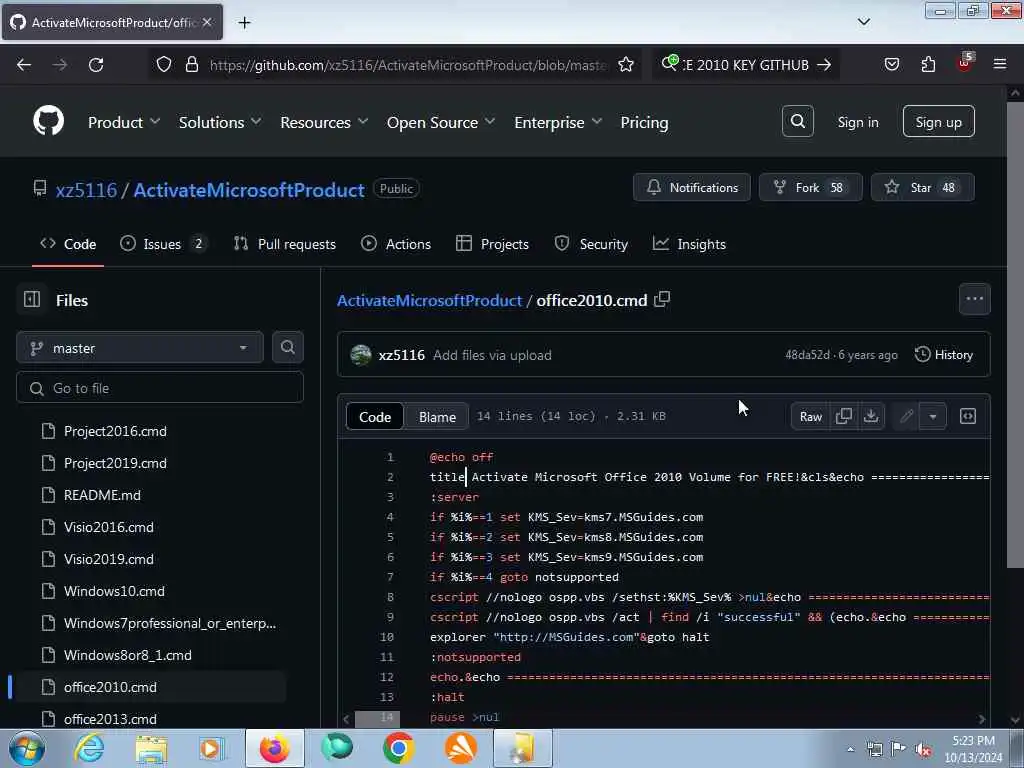Open the Raw file view
The image size is (1024, 768).
810,416
